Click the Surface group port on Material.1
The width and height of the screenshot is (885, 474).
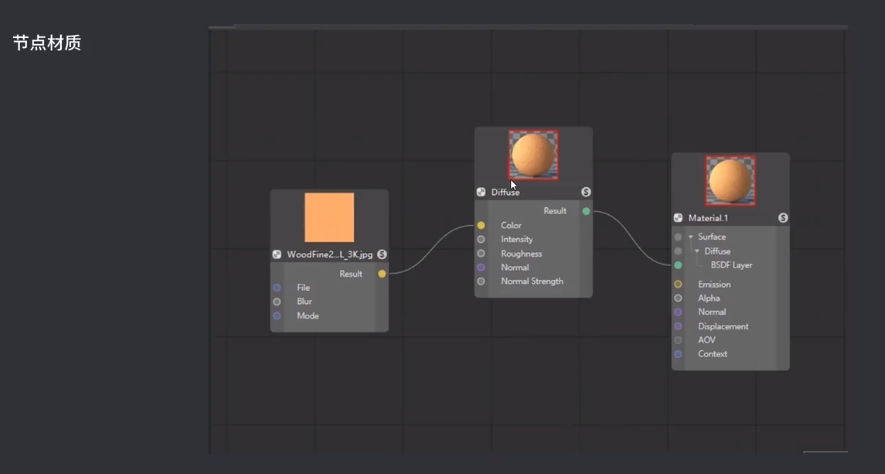[678, 237]
